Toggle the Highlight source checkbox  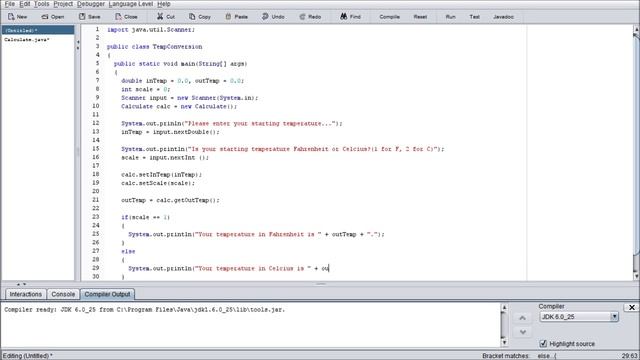pyautogui.click(x=543, y=344)
